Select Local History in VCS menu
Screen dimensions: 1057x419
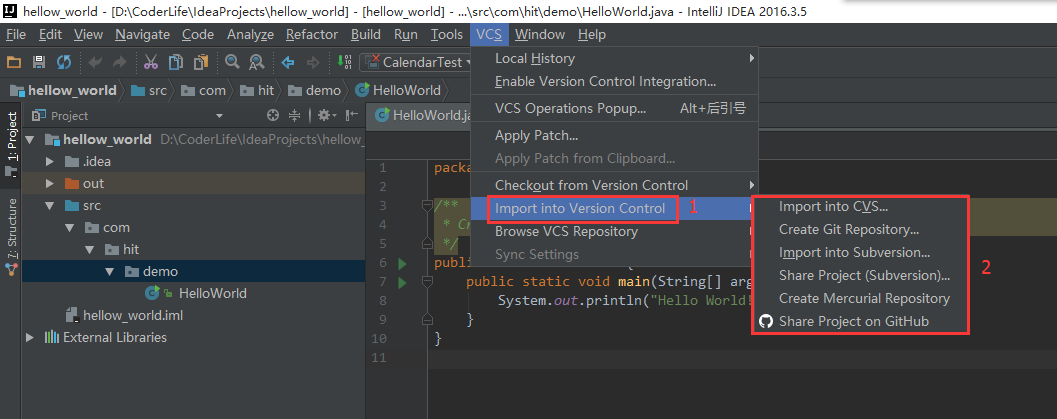click(615, 59)
